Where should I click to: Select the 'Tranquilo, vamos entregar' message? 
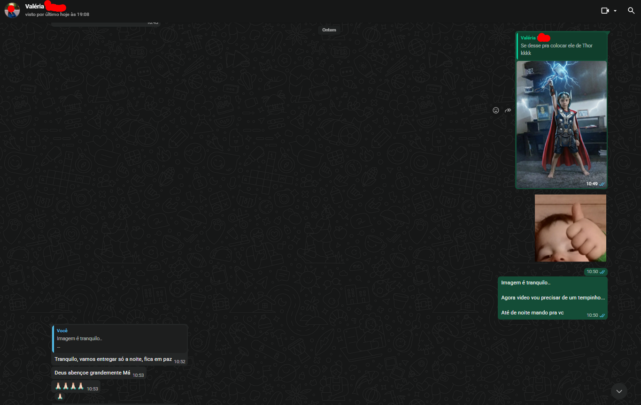click(x=112, y=359)
